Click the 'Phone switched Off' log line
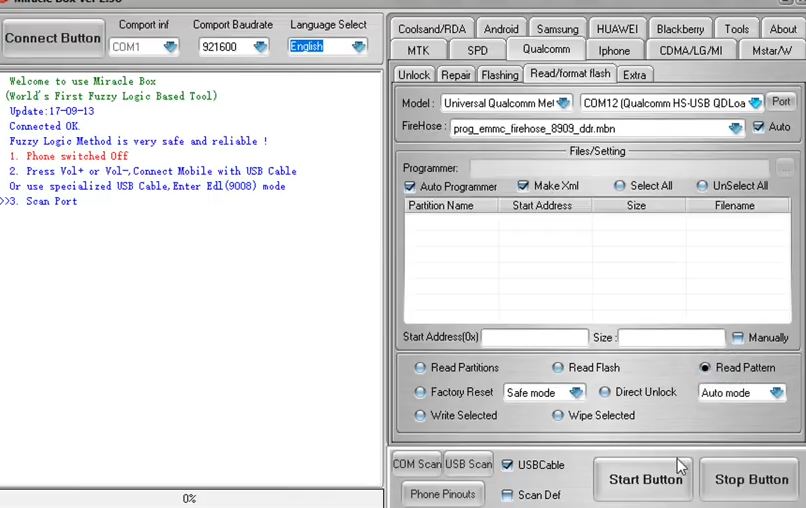Viewport: 806px width, 508px height. click(69, 156)
